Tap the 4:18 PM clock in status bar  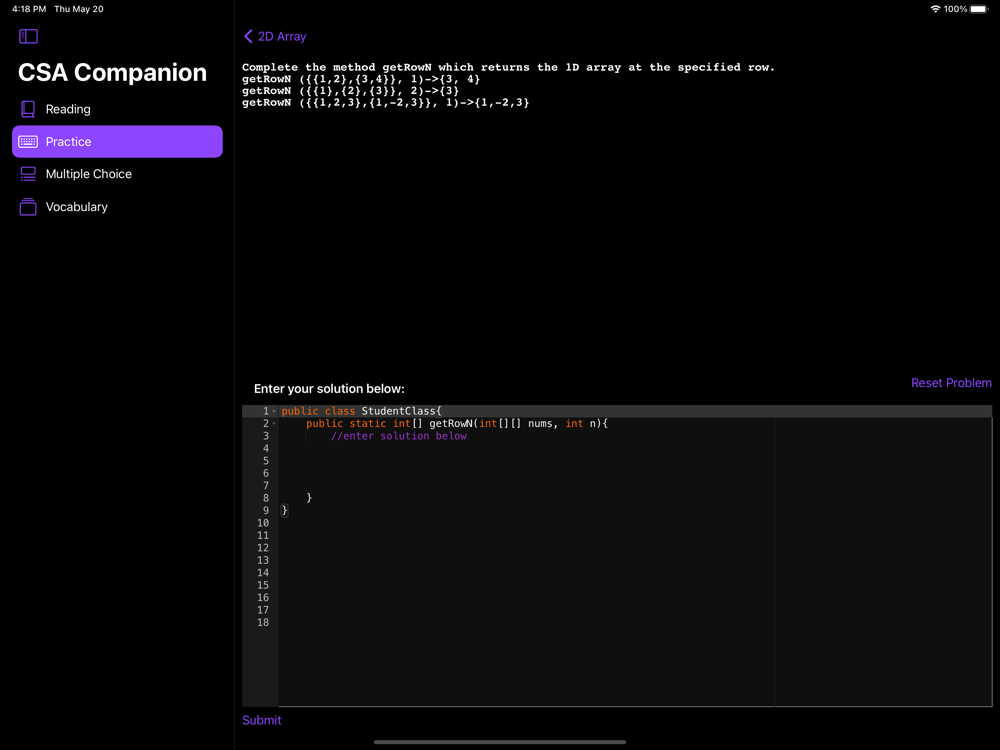click(29, 9)
